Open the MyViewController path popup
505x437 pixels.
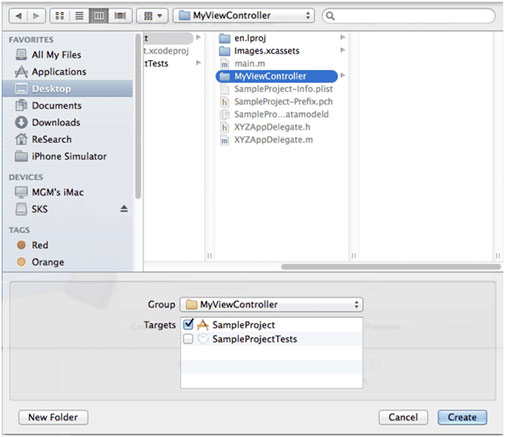click(244, 16)
